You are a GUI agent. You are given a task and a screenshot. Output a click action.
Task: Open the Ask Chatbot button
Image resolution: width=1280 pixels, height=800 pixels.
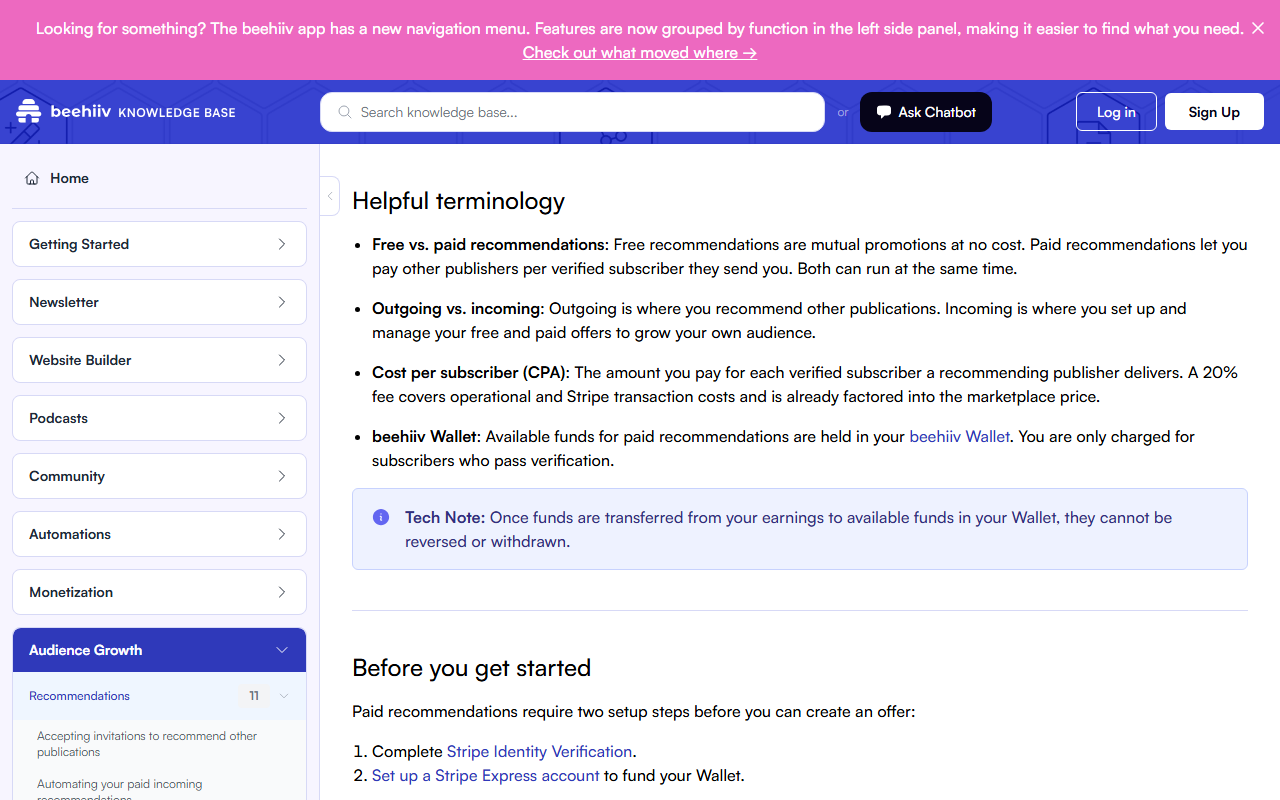point(926,112)
